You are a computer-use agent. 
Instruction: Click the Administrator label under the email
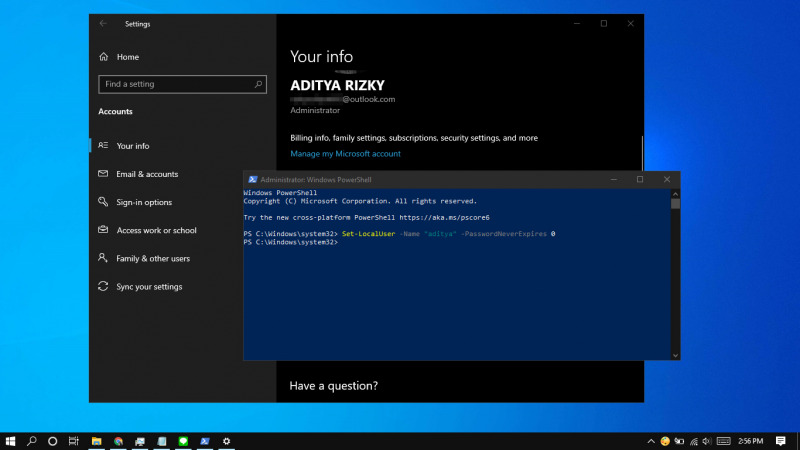click(x=315, y=110)
